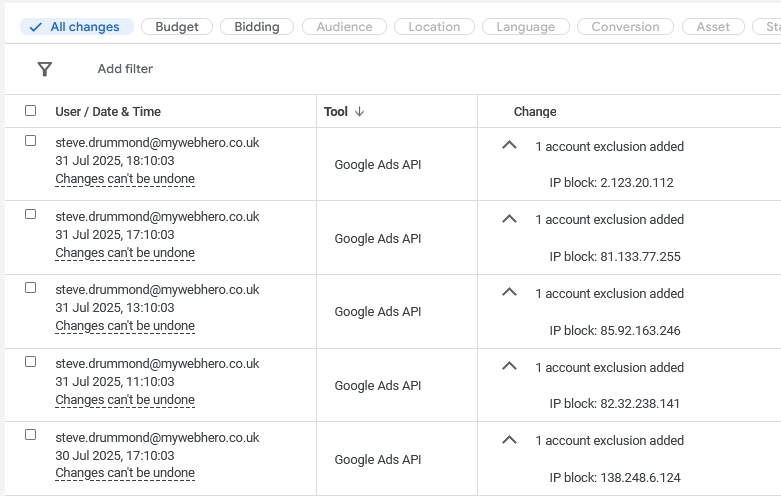The height and width of the screenshot is (496, 781).
Task: Collapse the IP block 138.248.6.124 change
Action: coord(509,440)
